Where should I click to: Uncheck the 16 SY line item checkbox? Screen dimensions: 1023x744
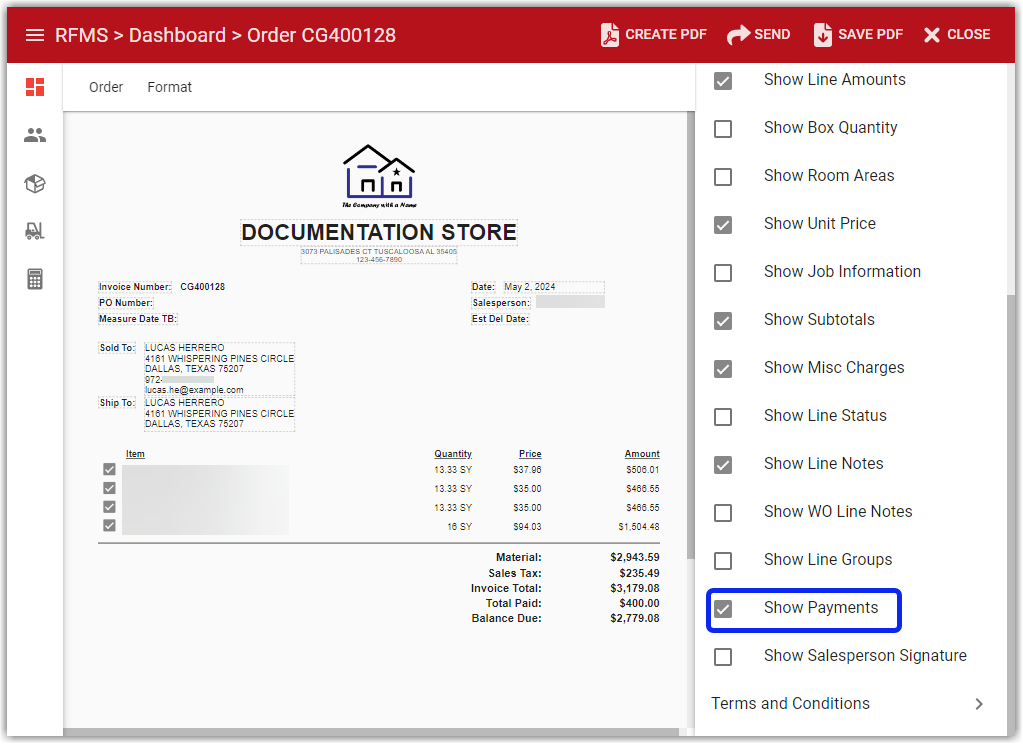[109, 526]
